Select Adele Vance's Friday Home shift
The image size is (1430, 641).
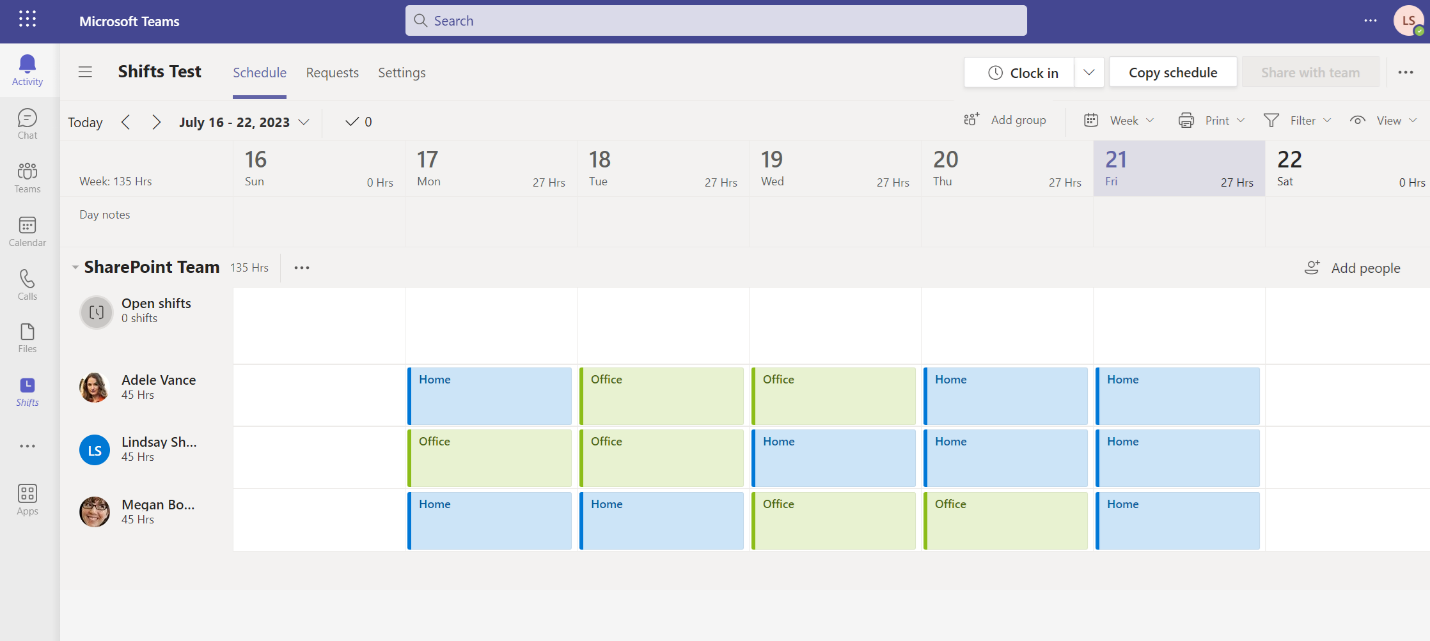(1178, 396)
